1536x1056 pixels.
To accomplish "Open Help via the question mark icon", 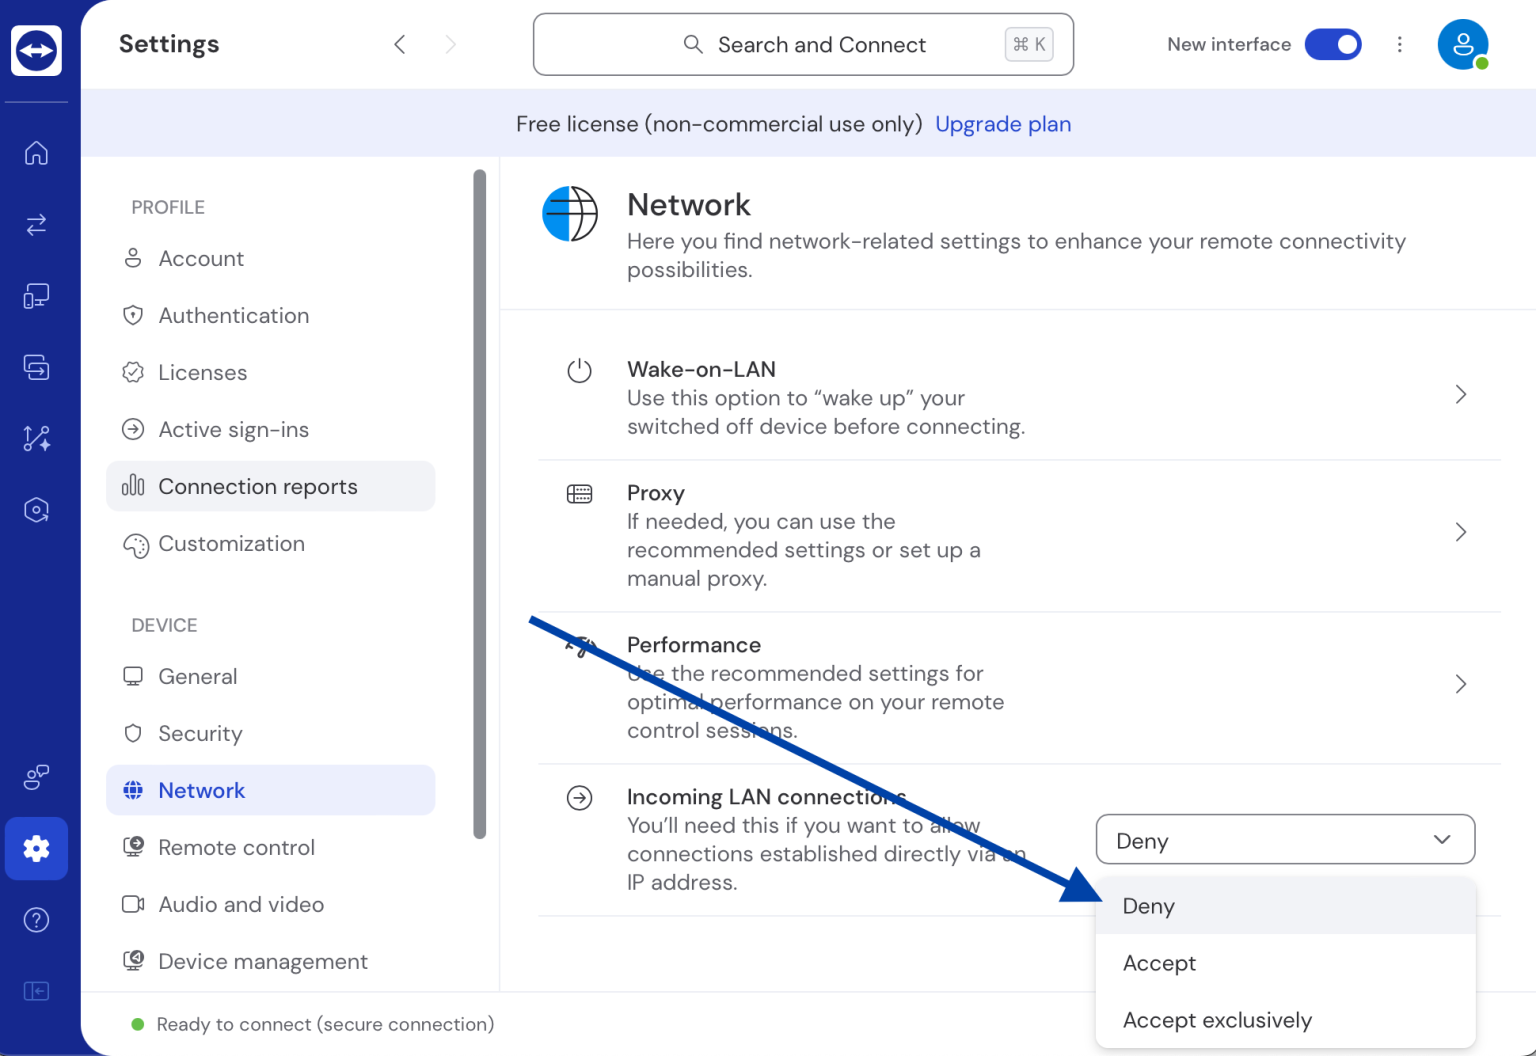I will tap(36, 919).
